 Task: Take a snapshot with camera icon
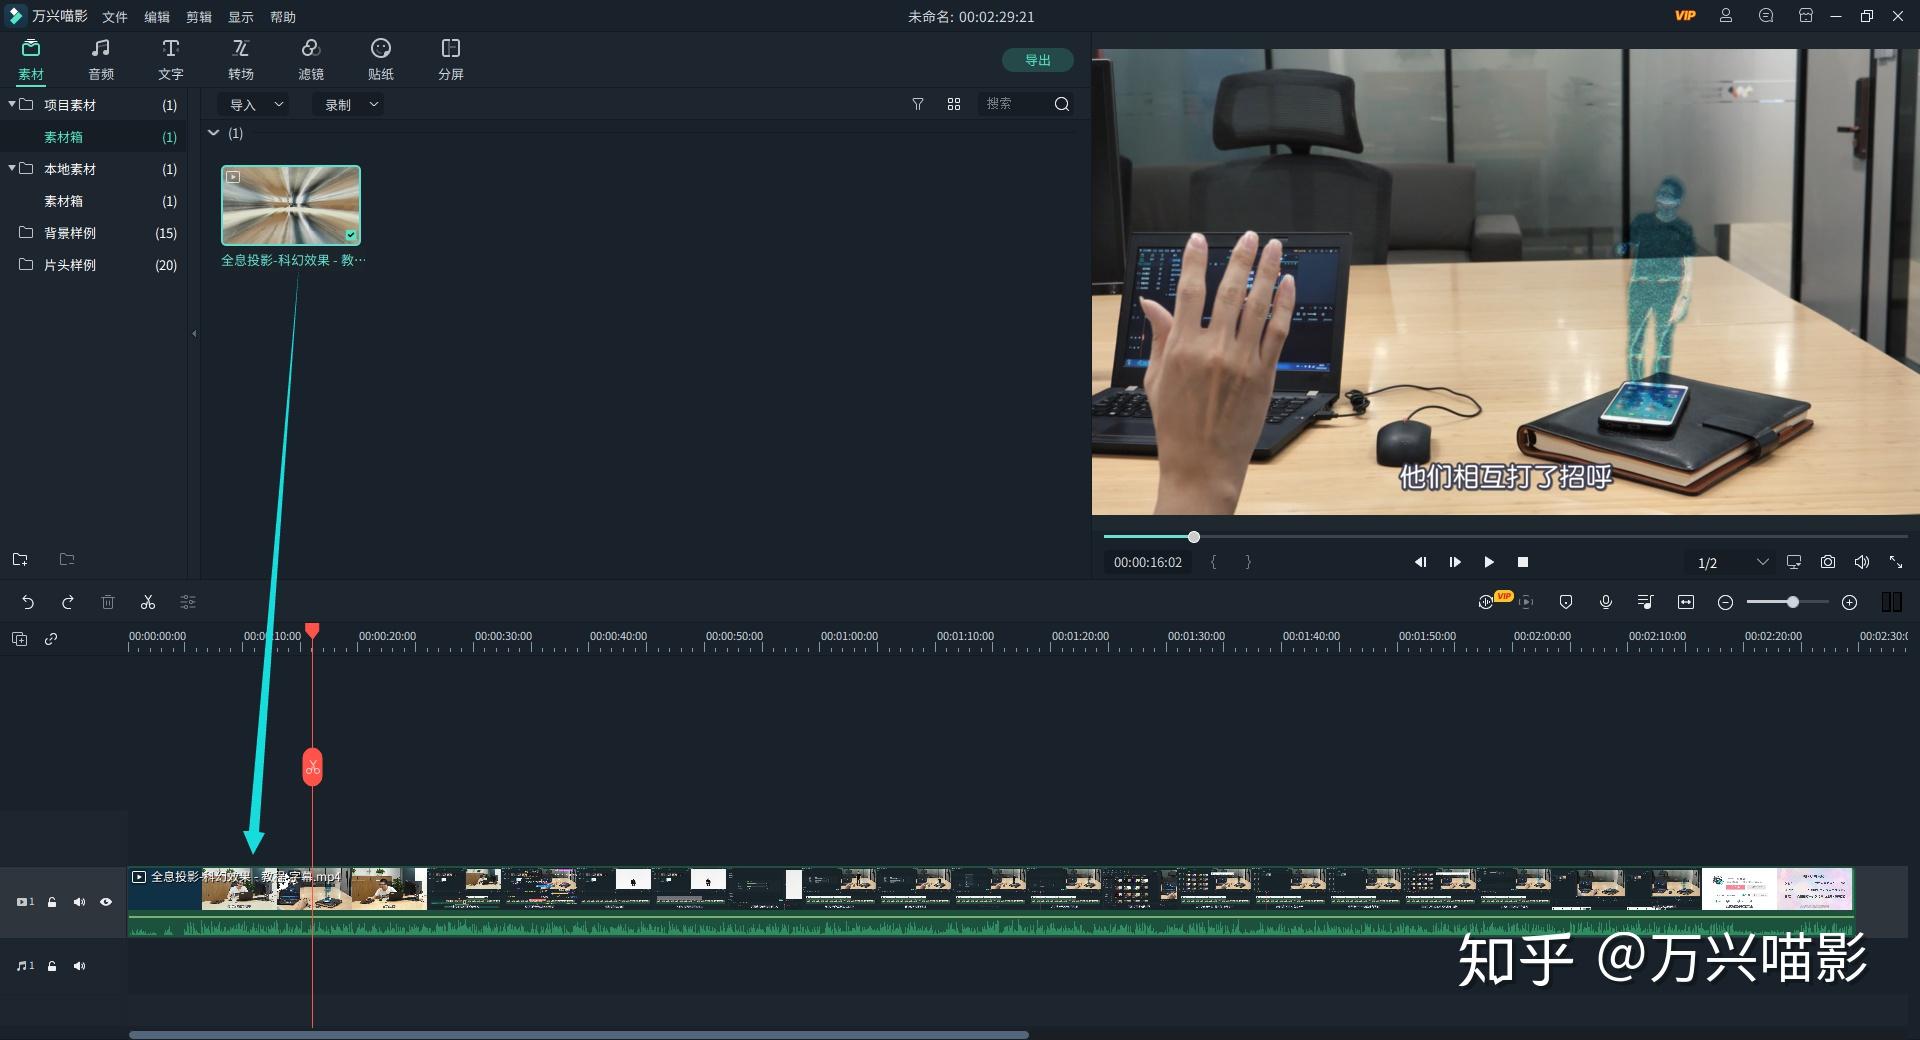click(x=1828, y=562)
